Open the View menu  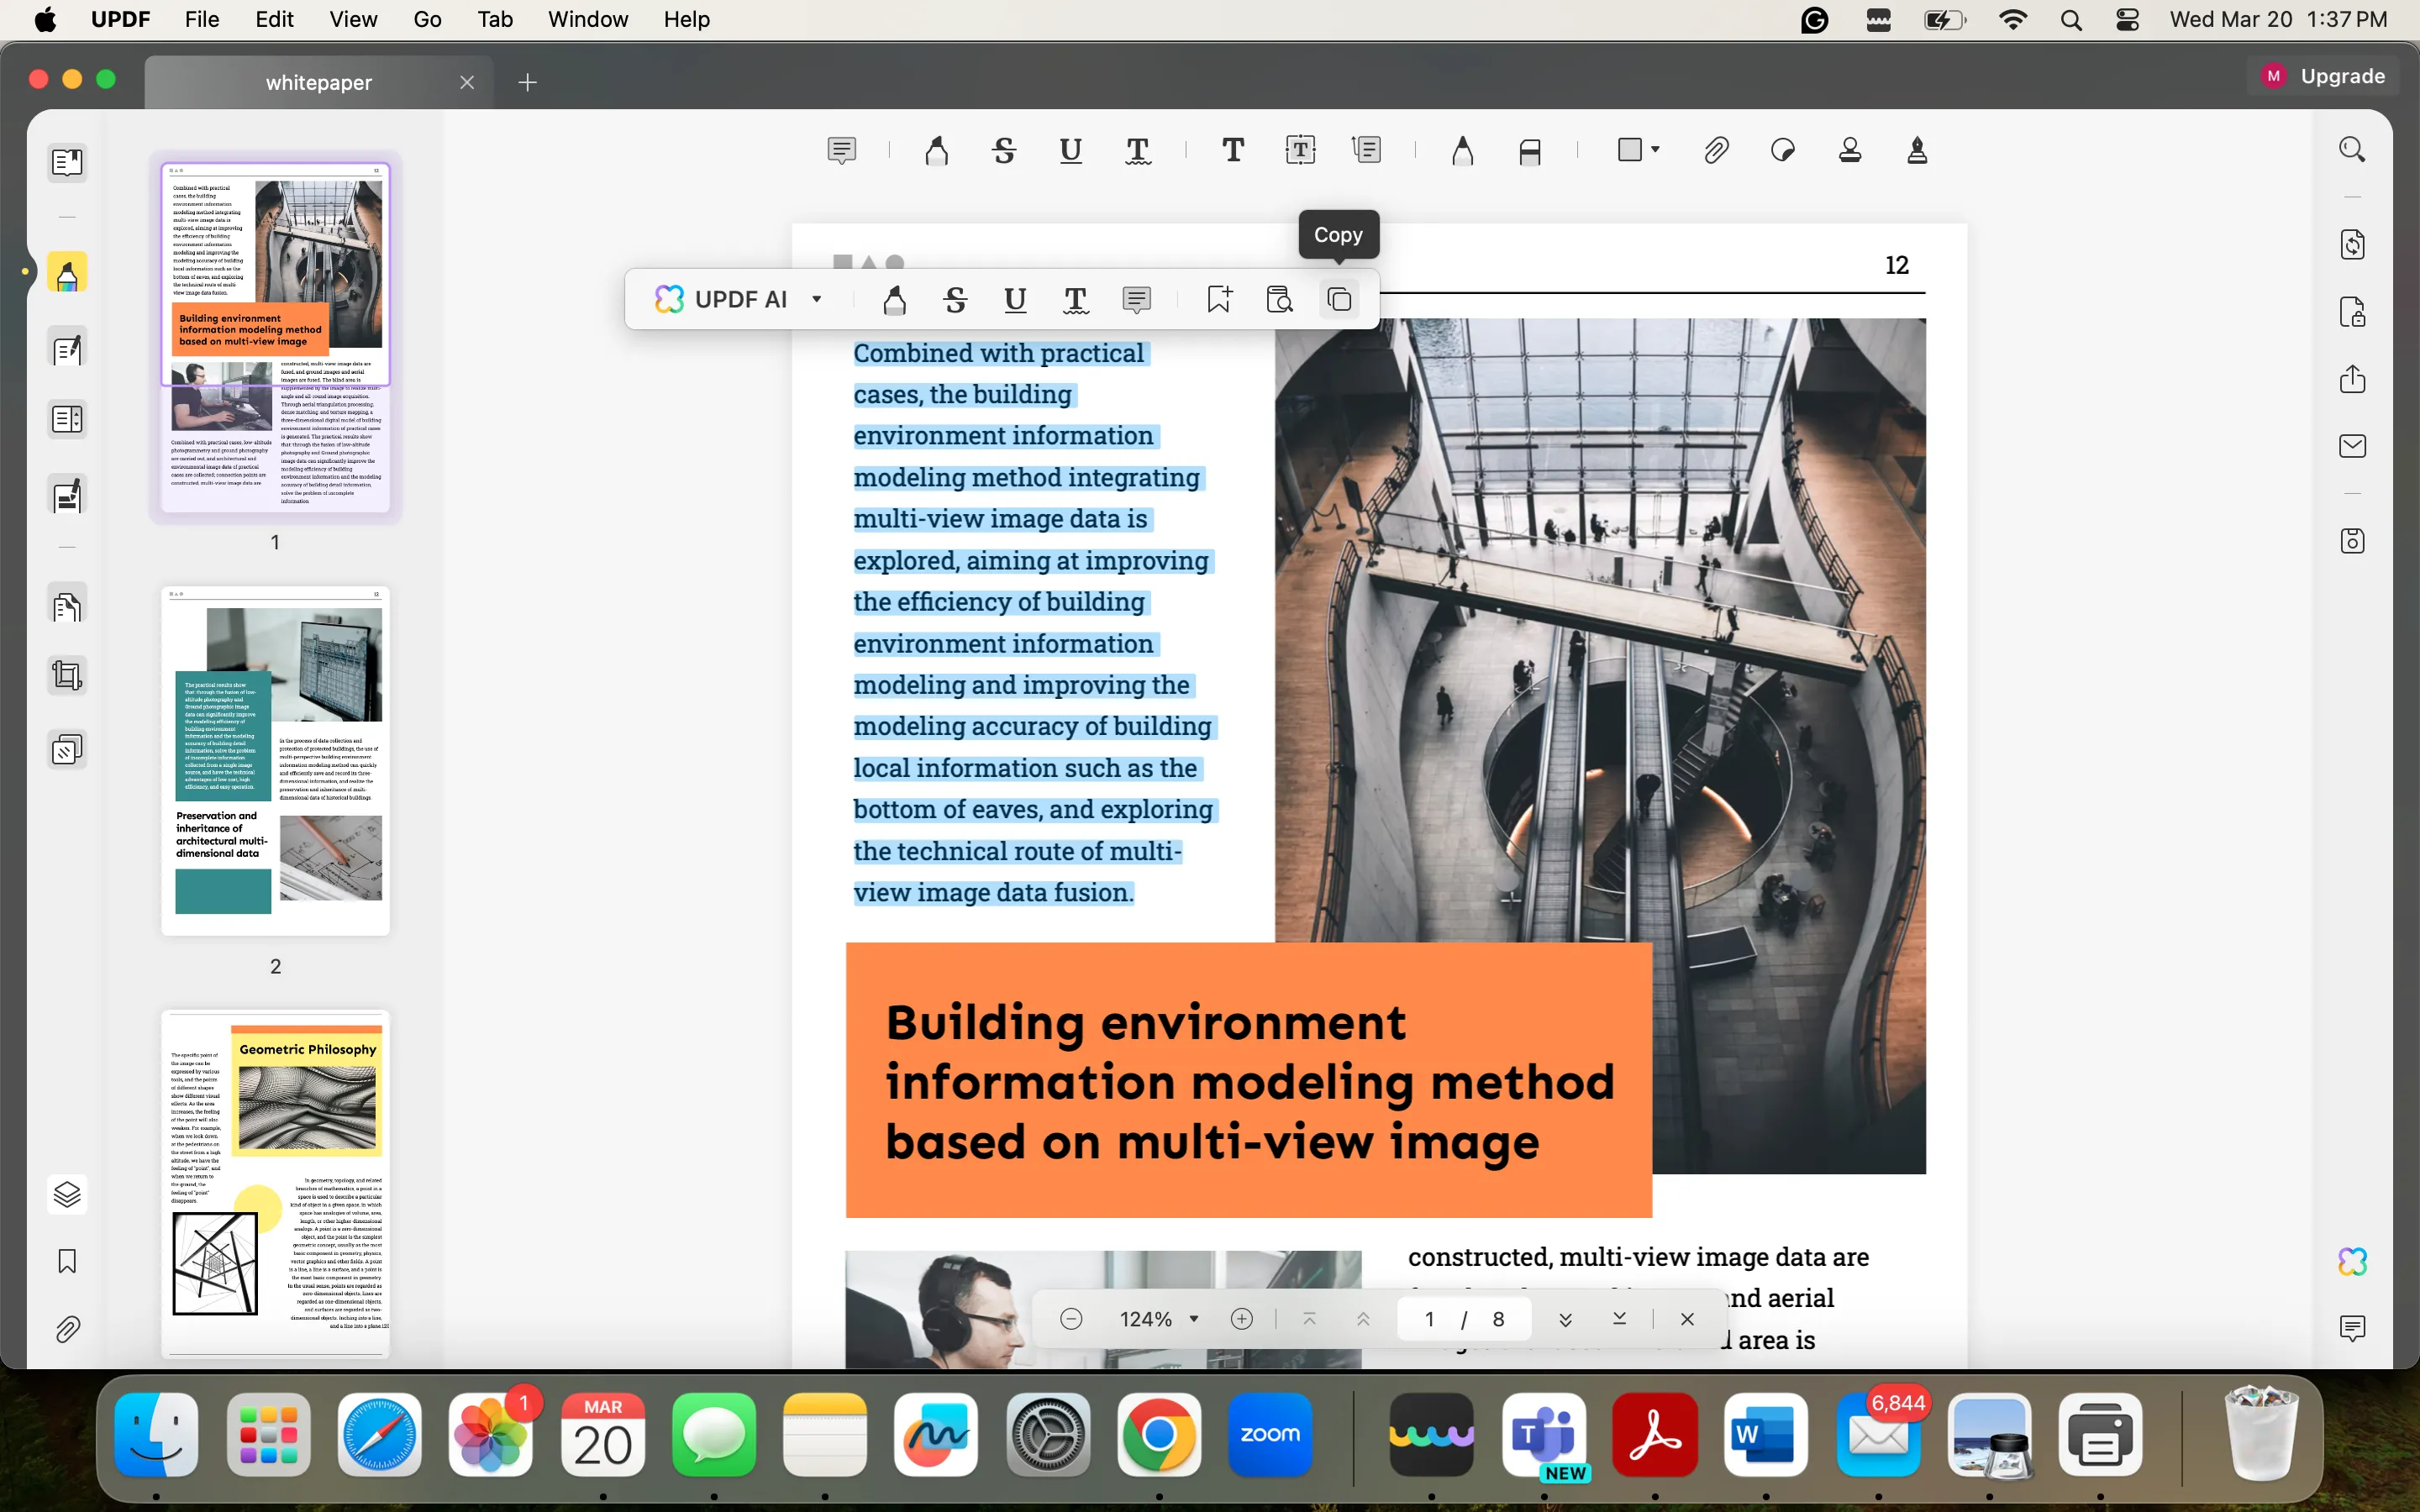[x=353, y=19]
